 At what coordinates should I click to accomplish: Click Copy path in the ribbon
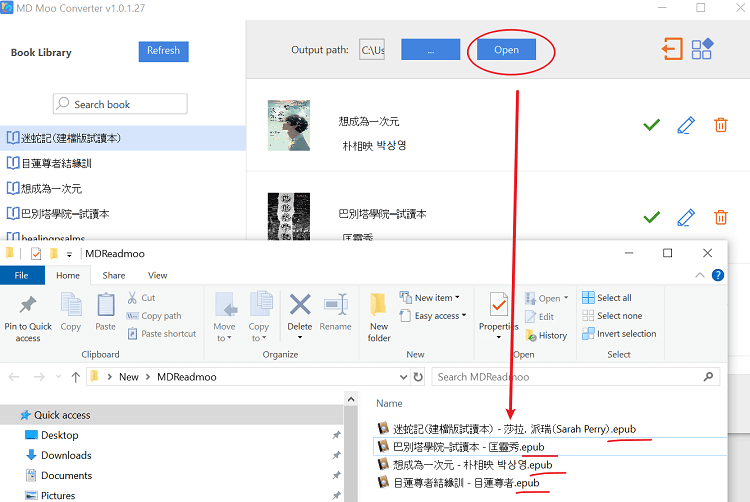pyautogui.click(x=154, y=316)
